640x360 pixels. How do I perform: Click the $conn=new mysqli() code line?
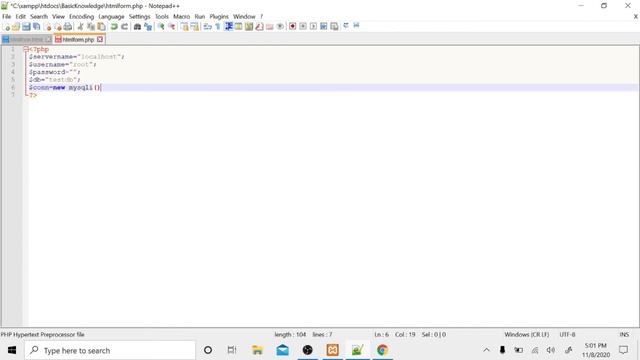tap(64, 87)
